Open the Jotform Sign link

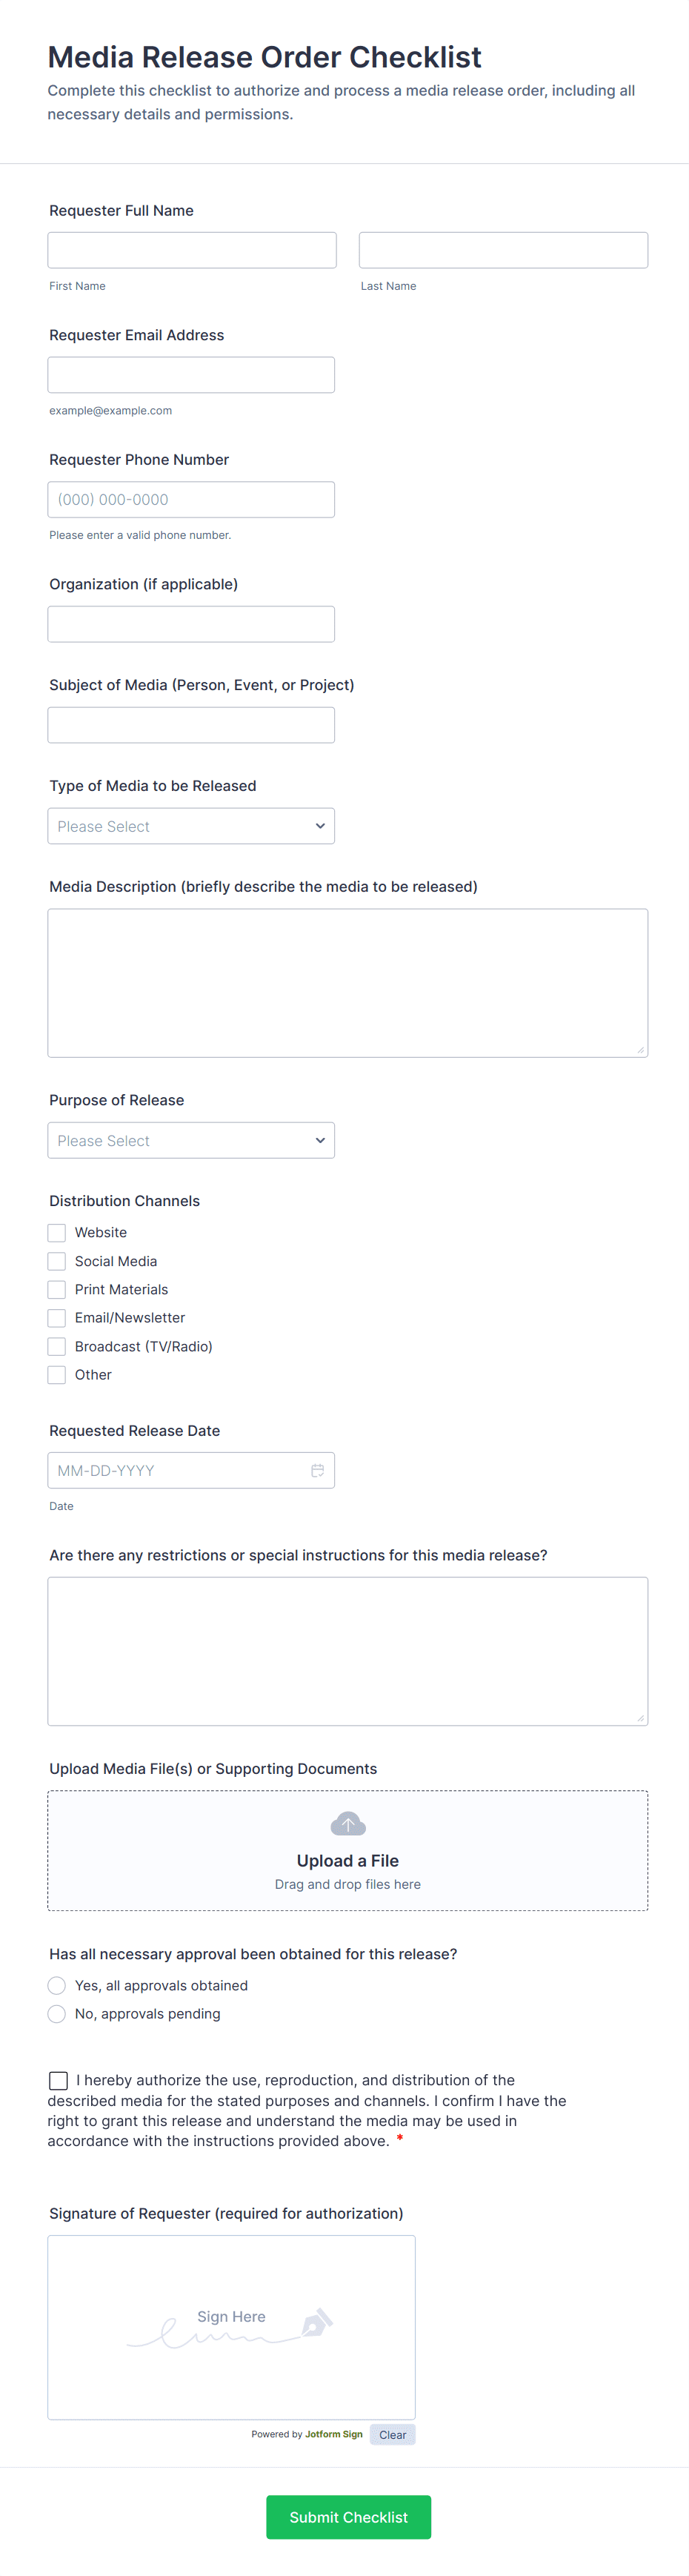coord(334,2434)
